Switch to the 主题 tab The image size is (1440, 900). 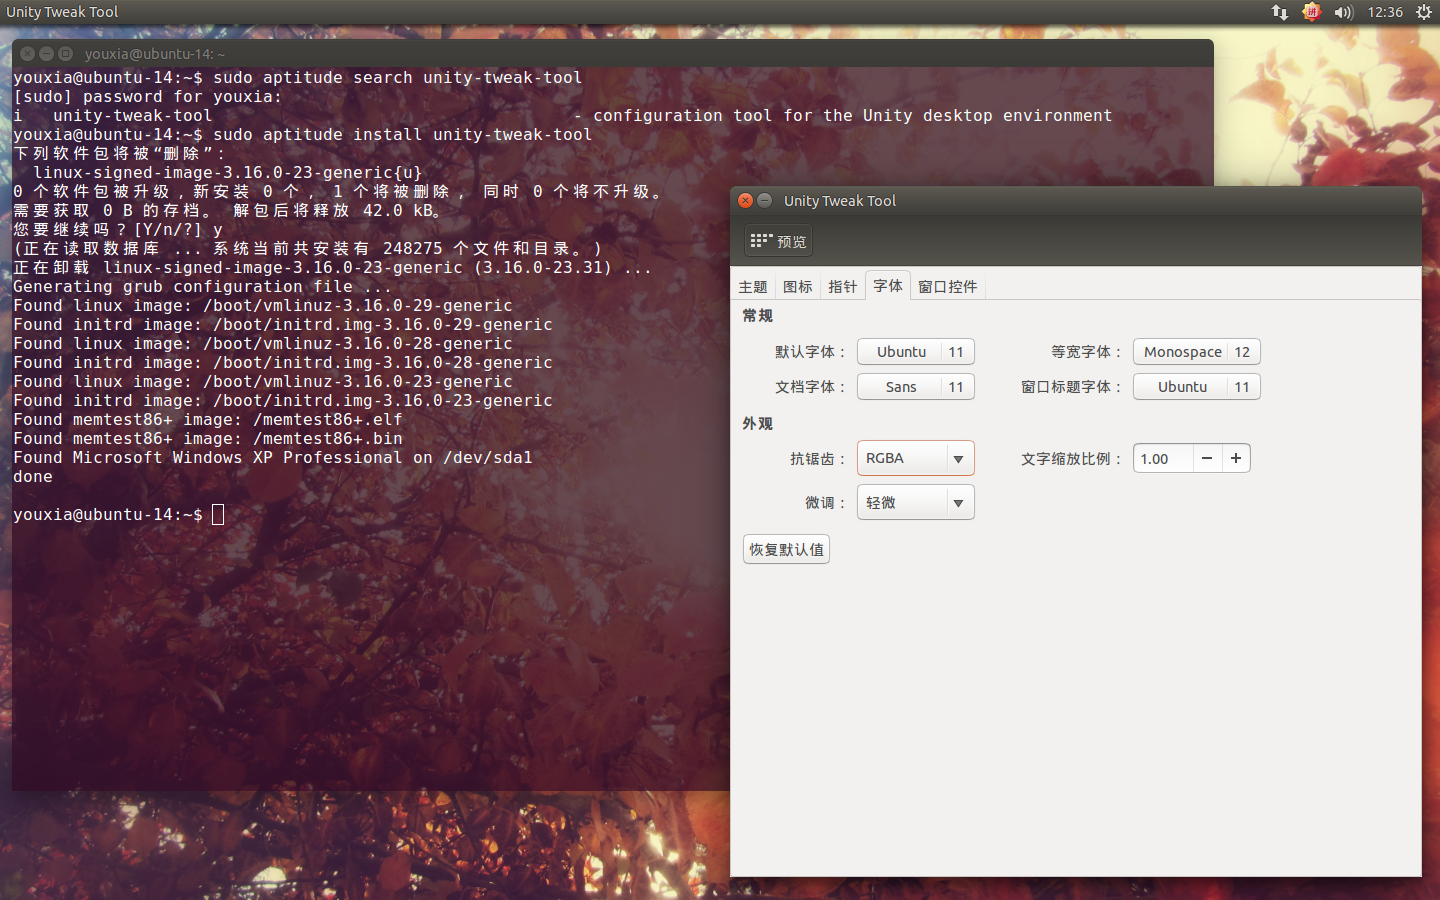click(x=753, y=287)
